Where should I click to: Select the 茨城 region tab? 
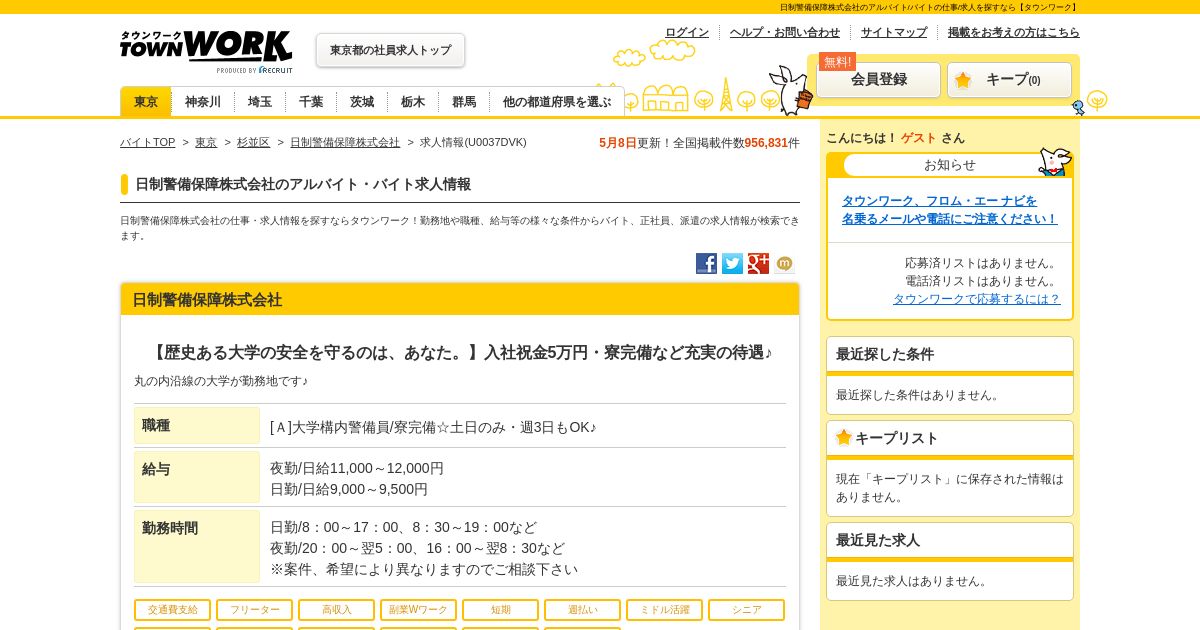(x=362, y=102)
